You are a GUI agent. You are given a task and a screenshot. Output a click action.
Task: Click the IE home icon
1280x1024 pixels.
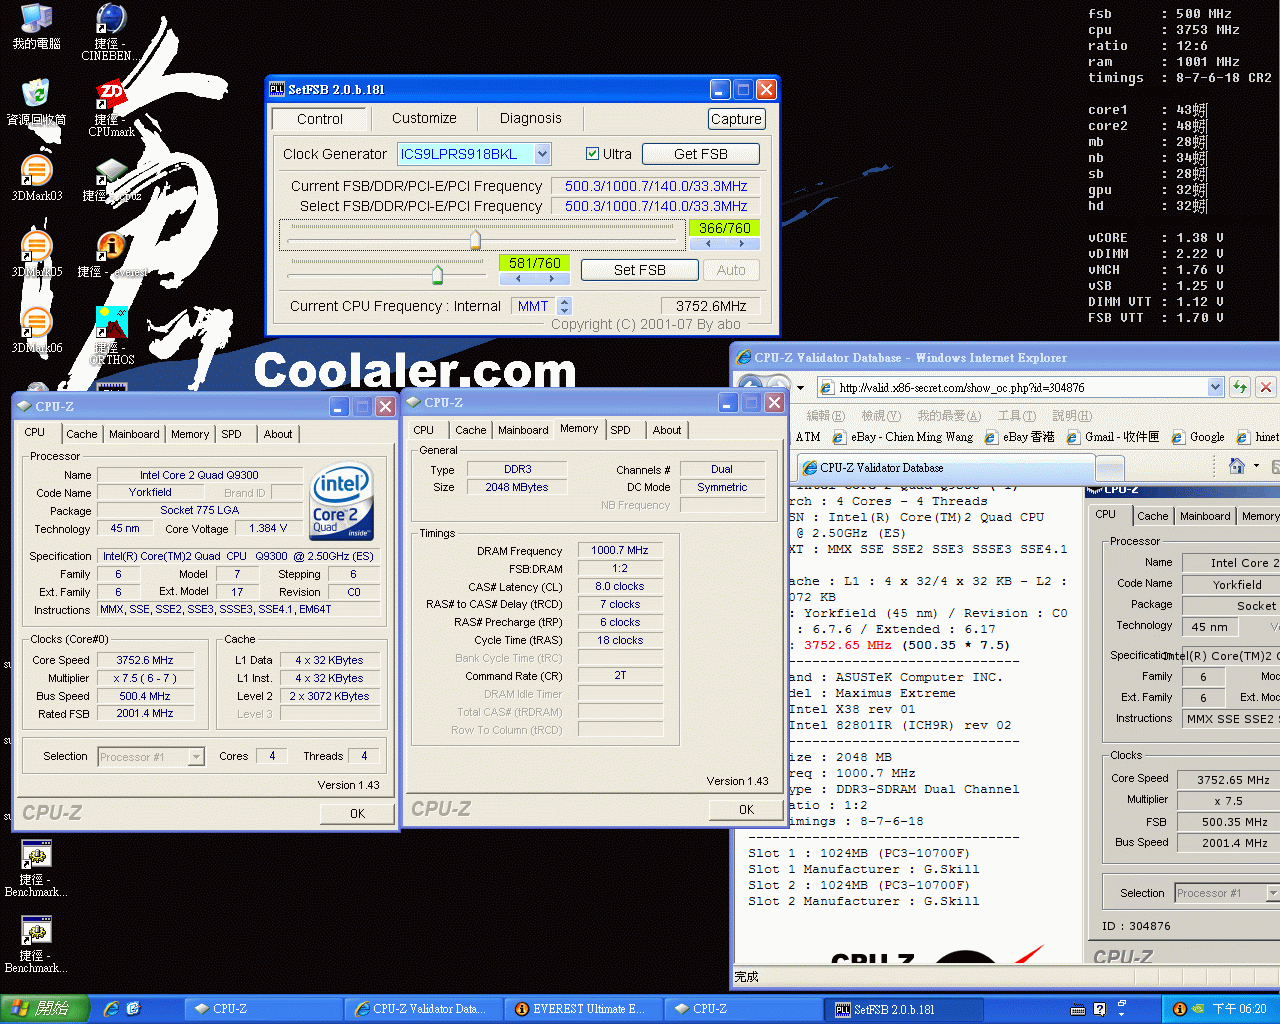click(1237, 466)
